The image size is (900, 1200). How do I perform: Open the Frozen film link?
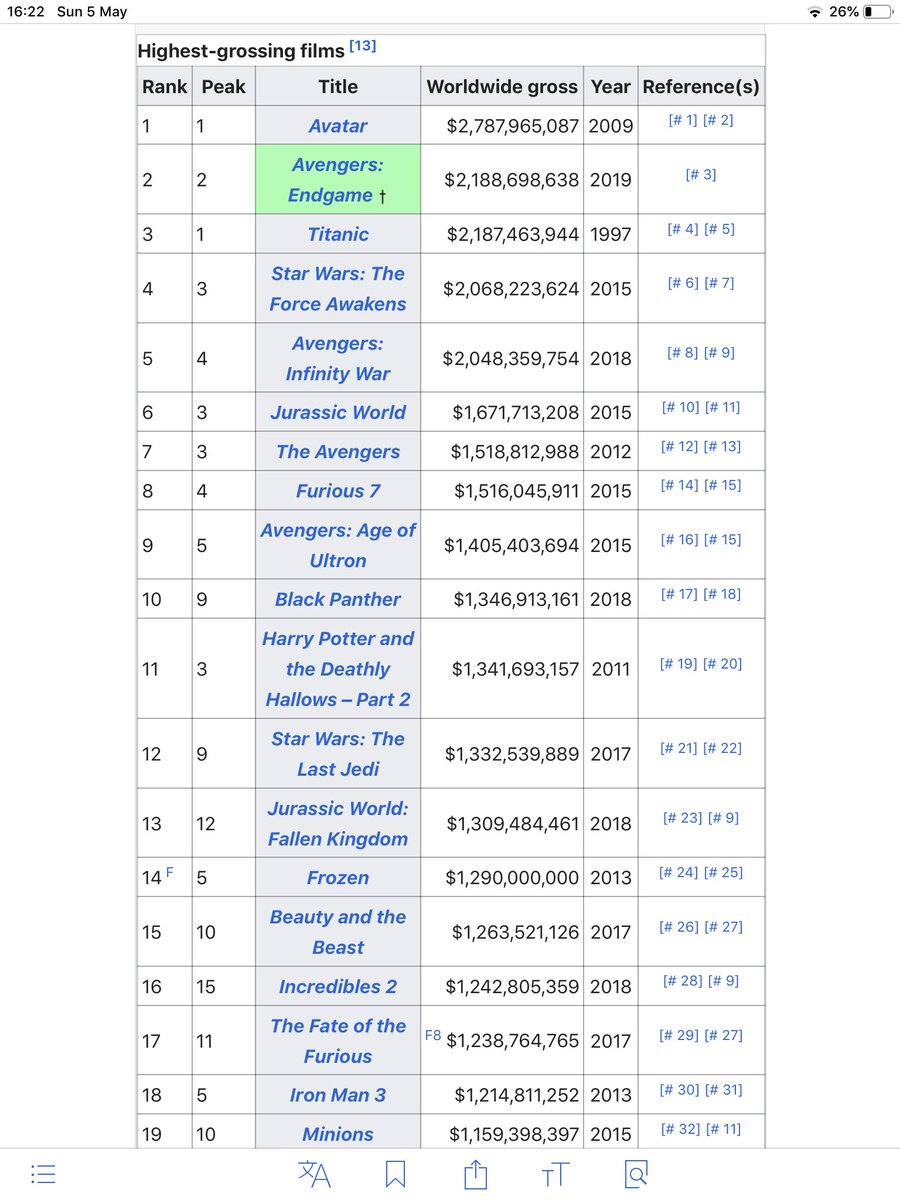[338, 878]
